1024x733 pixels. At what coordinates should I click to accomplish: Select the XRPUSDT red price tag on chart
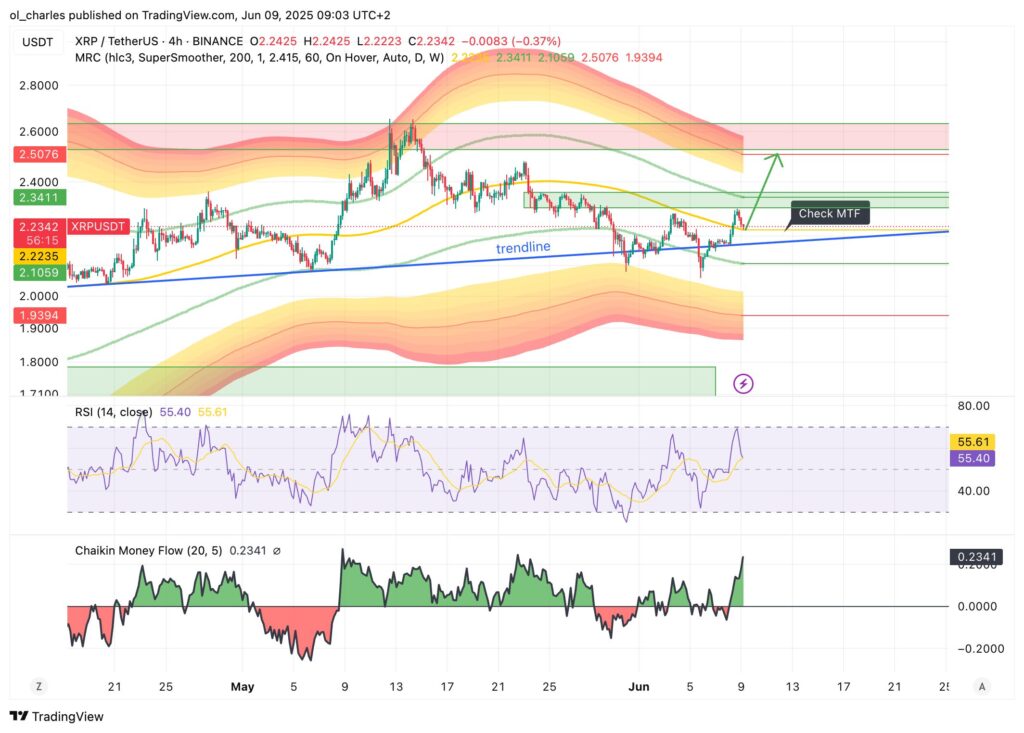[x=96, y=227]
